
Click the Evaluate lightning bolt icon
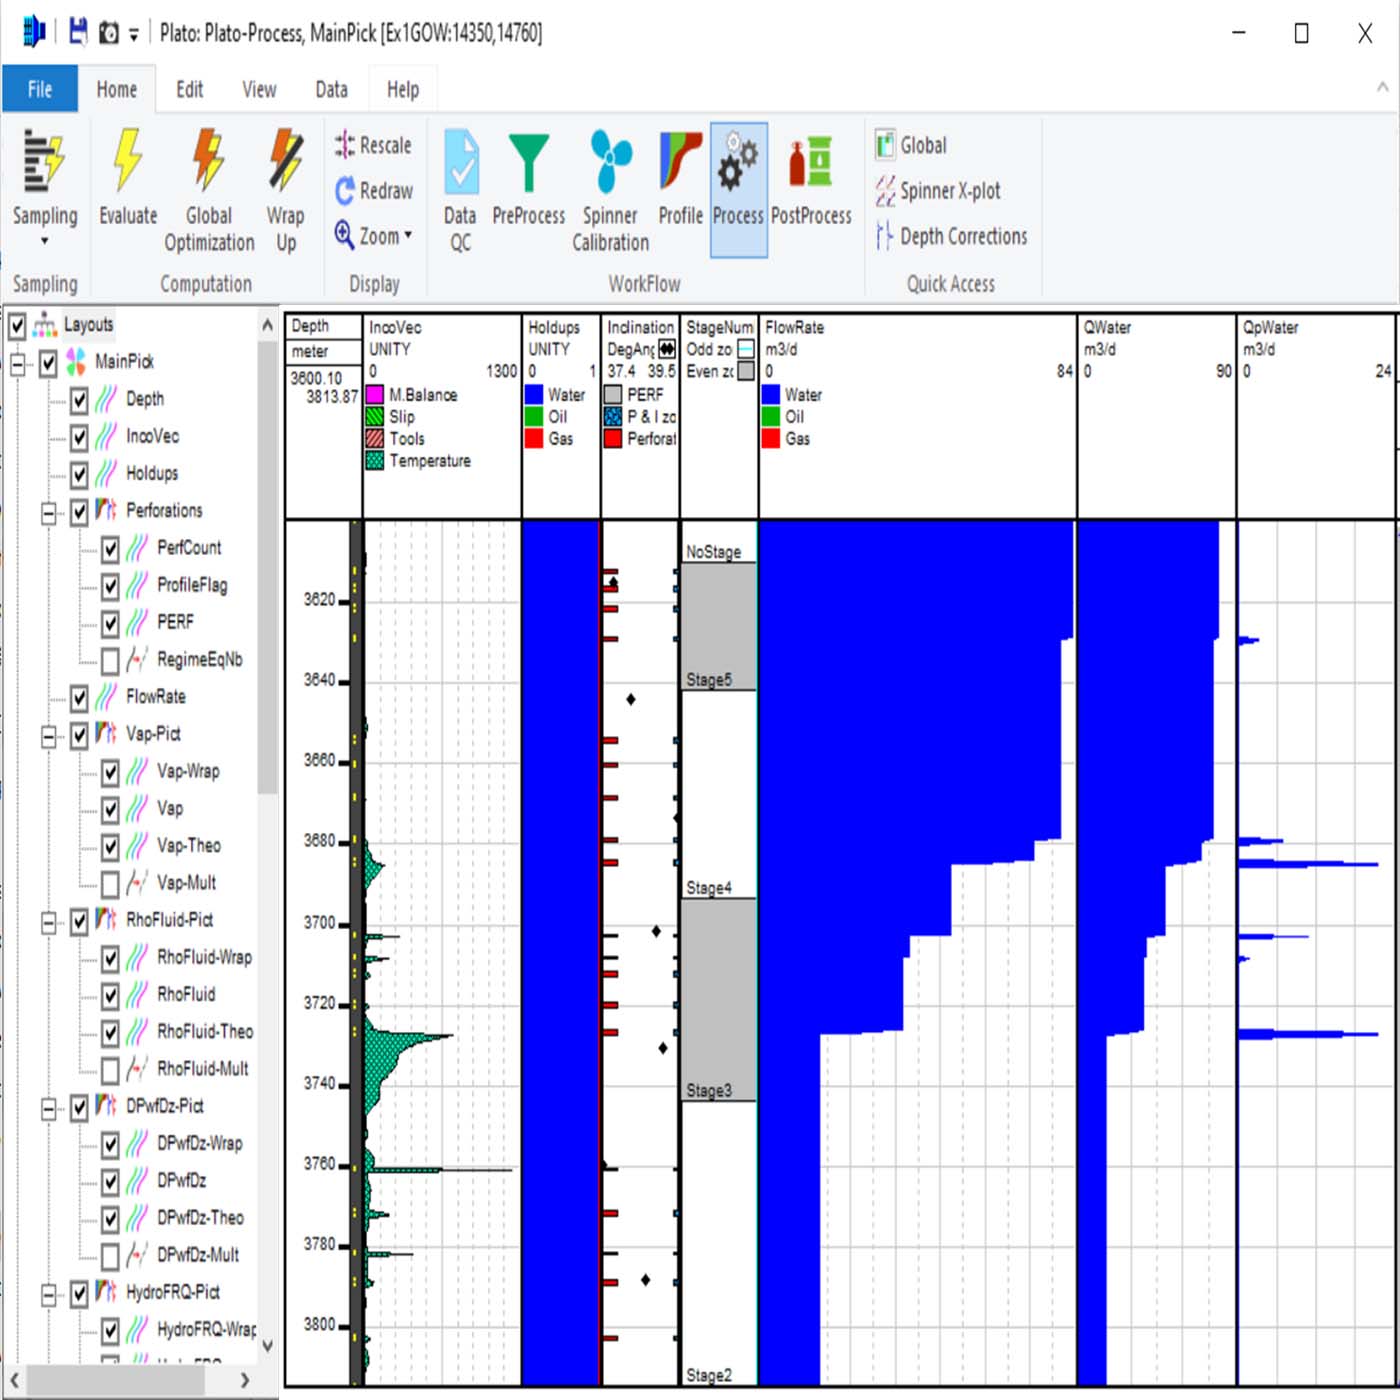(127, 162)
